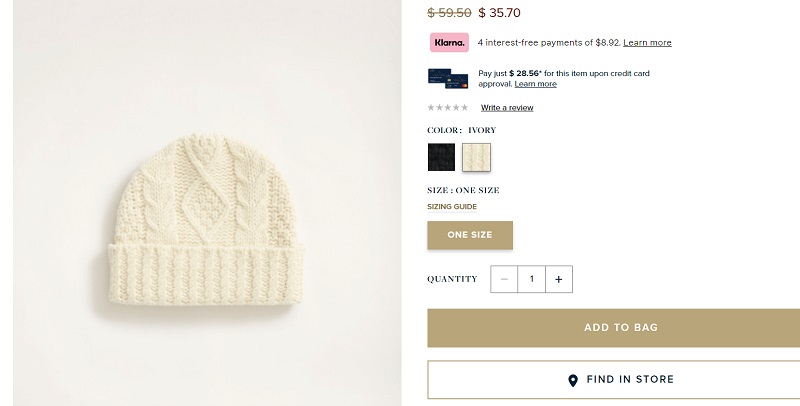Image resolution: width=800 pixels, height=406 pixels.
Task: Select the first star in the rating
Action: pyautogui.click(x=431, y=107)
